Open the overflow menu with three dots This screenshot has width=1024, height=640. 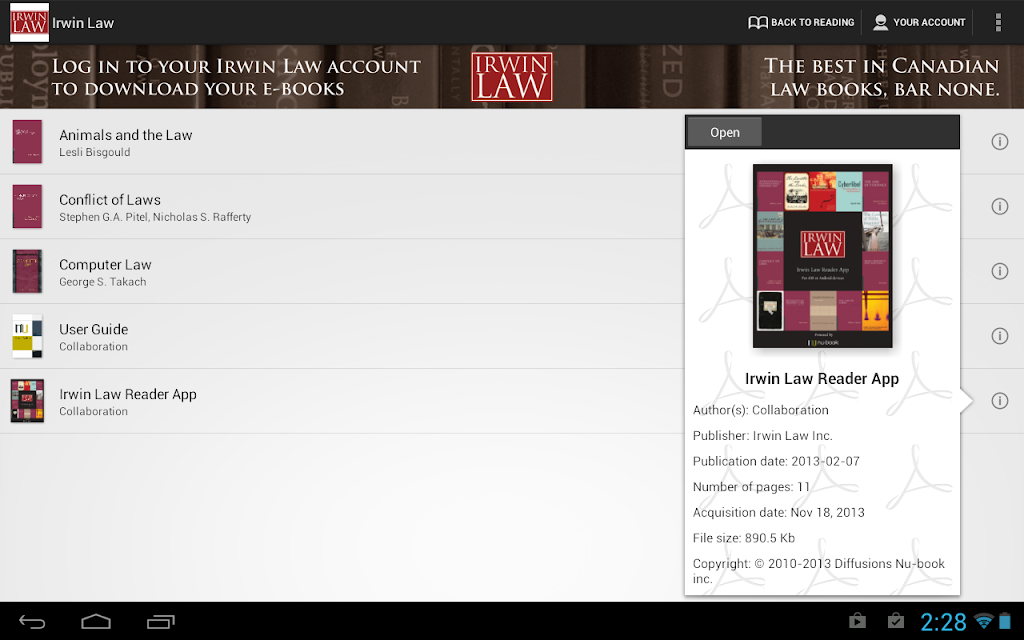(x=998, y=22)
